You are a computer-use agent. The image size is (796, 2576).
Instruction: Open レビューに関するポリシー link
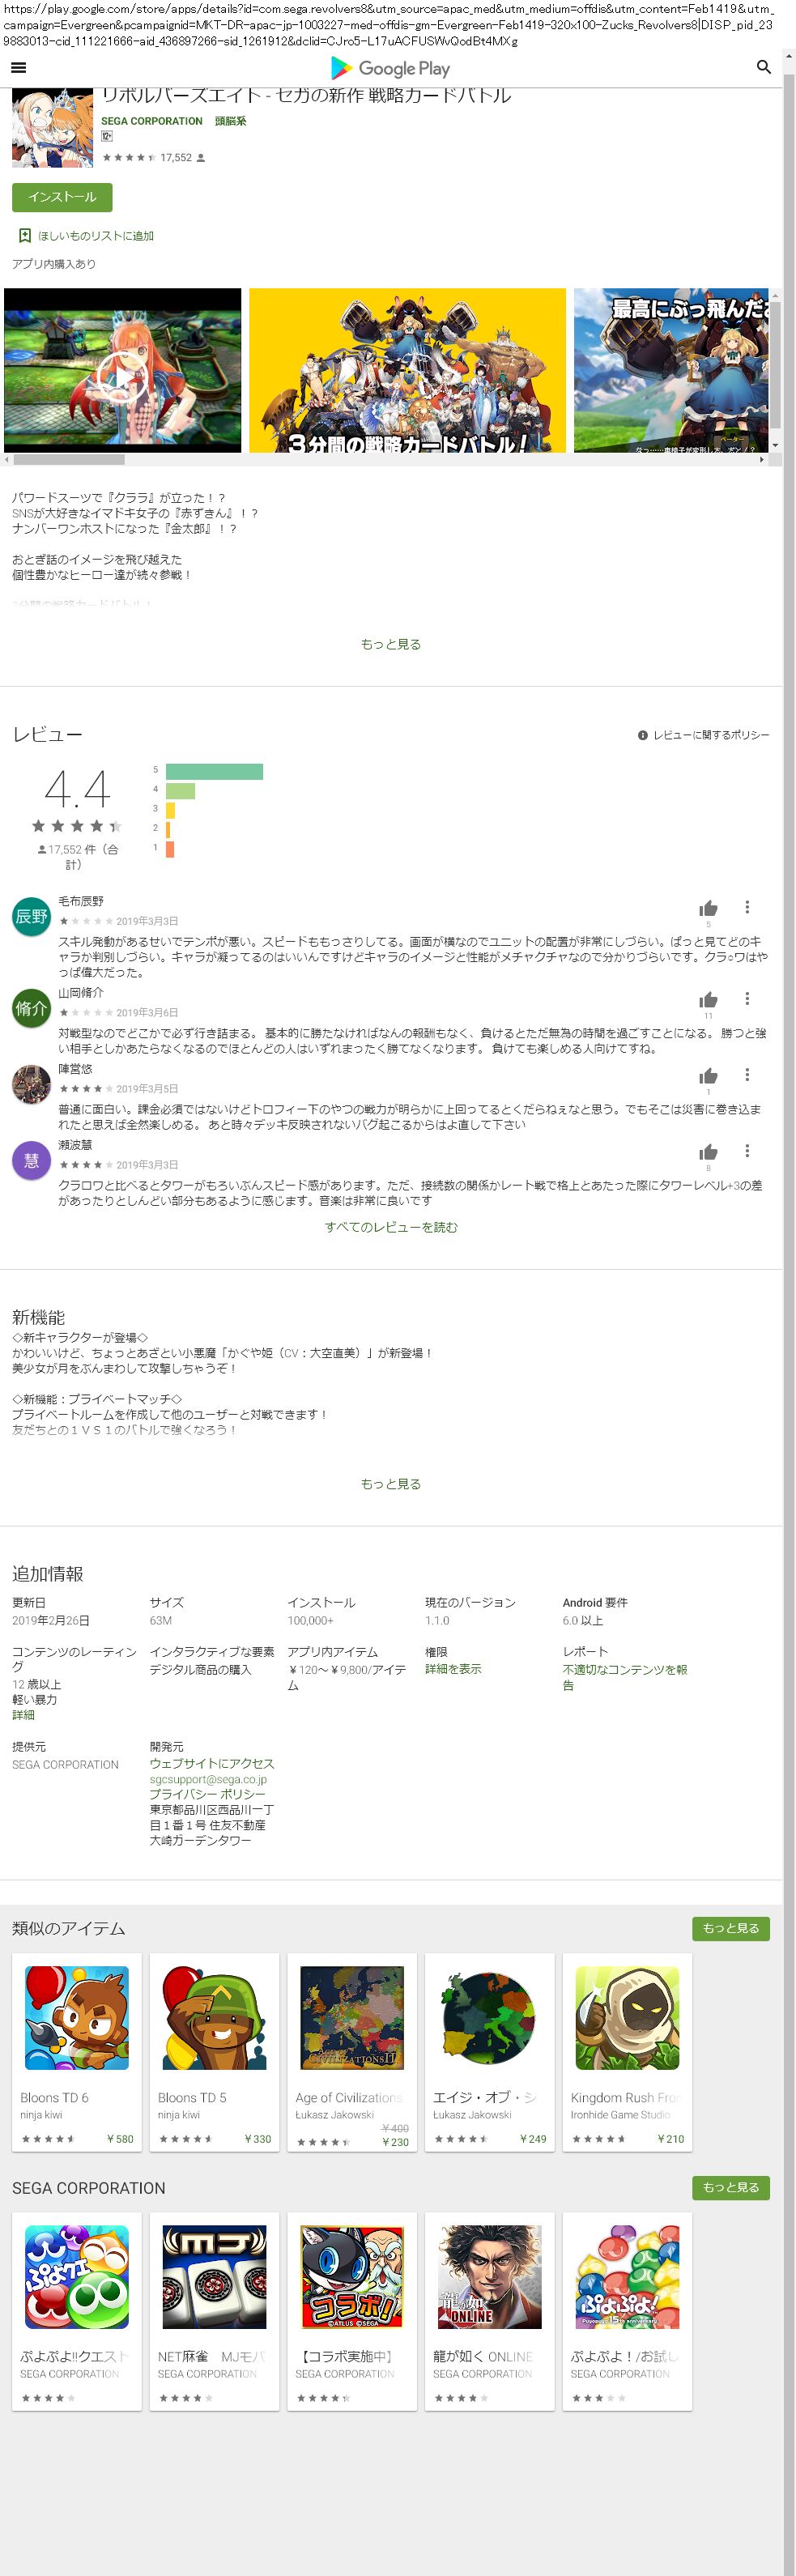[x=711, y=735]
